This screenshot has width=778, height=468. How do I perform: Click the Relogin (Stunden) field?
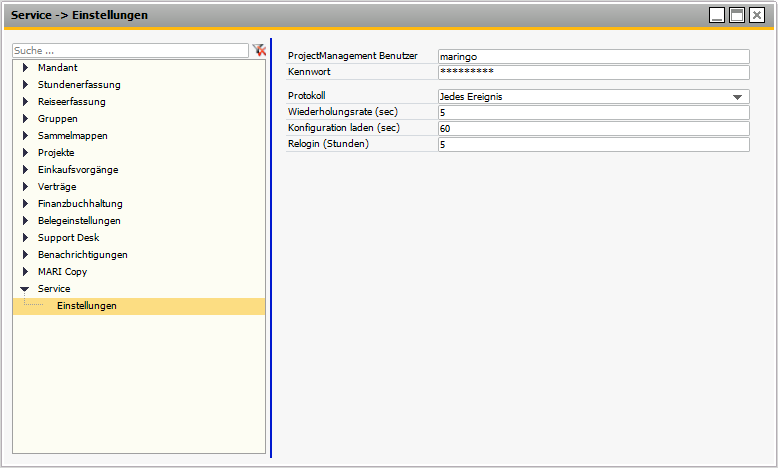593,145
